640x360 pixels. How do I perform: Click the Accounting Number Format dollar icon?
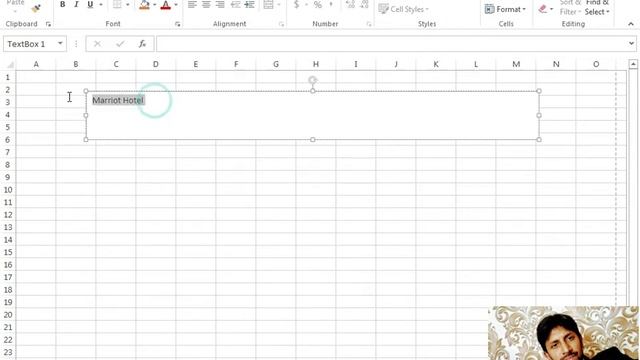(x=297, y=4)
